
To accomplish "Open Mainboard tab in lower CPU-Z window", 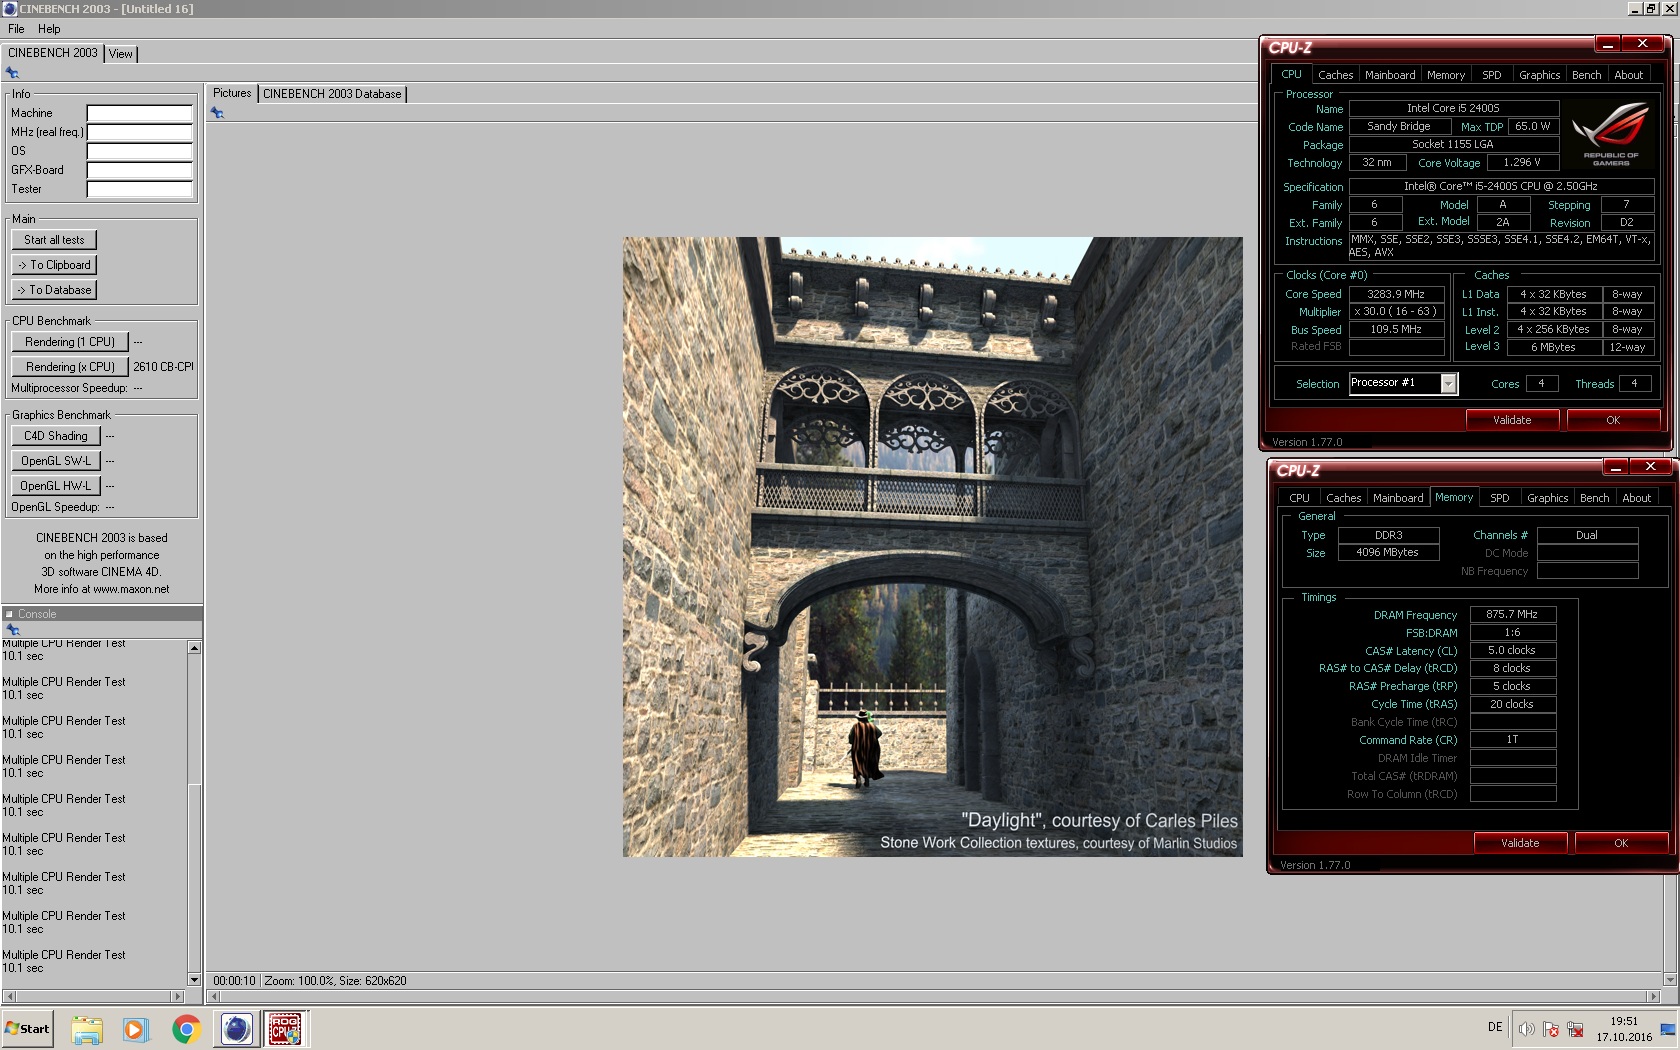I will (1398, 498).
